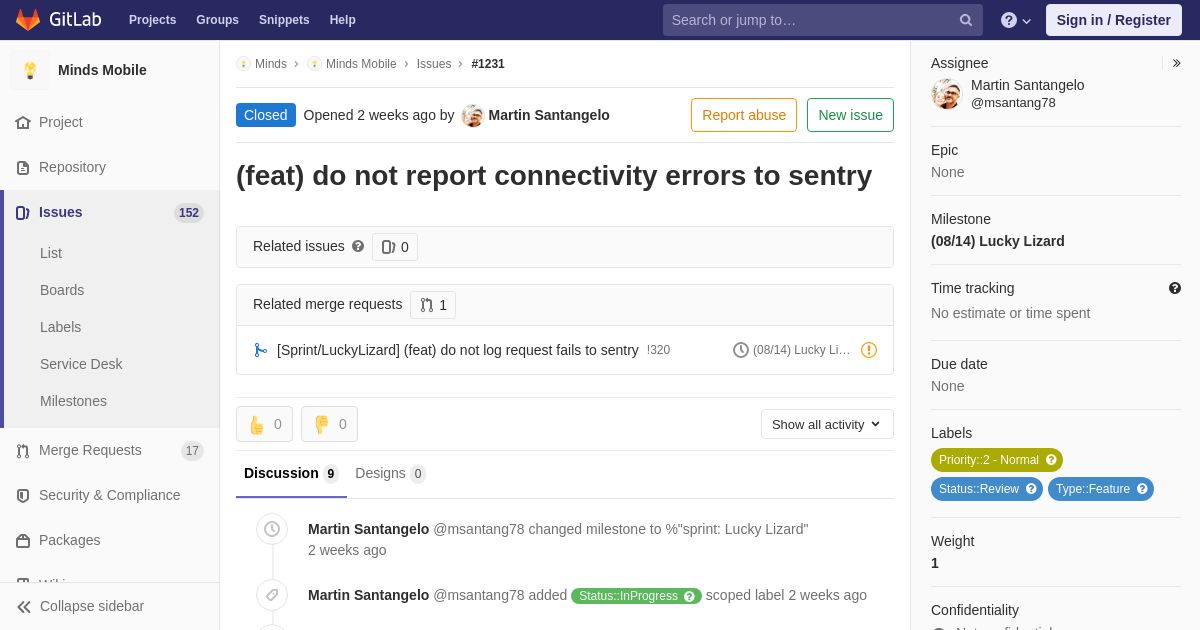Screen dimensions: 1200x630
Task: Click the Project house icon
Action: click(x=23, y=122)
